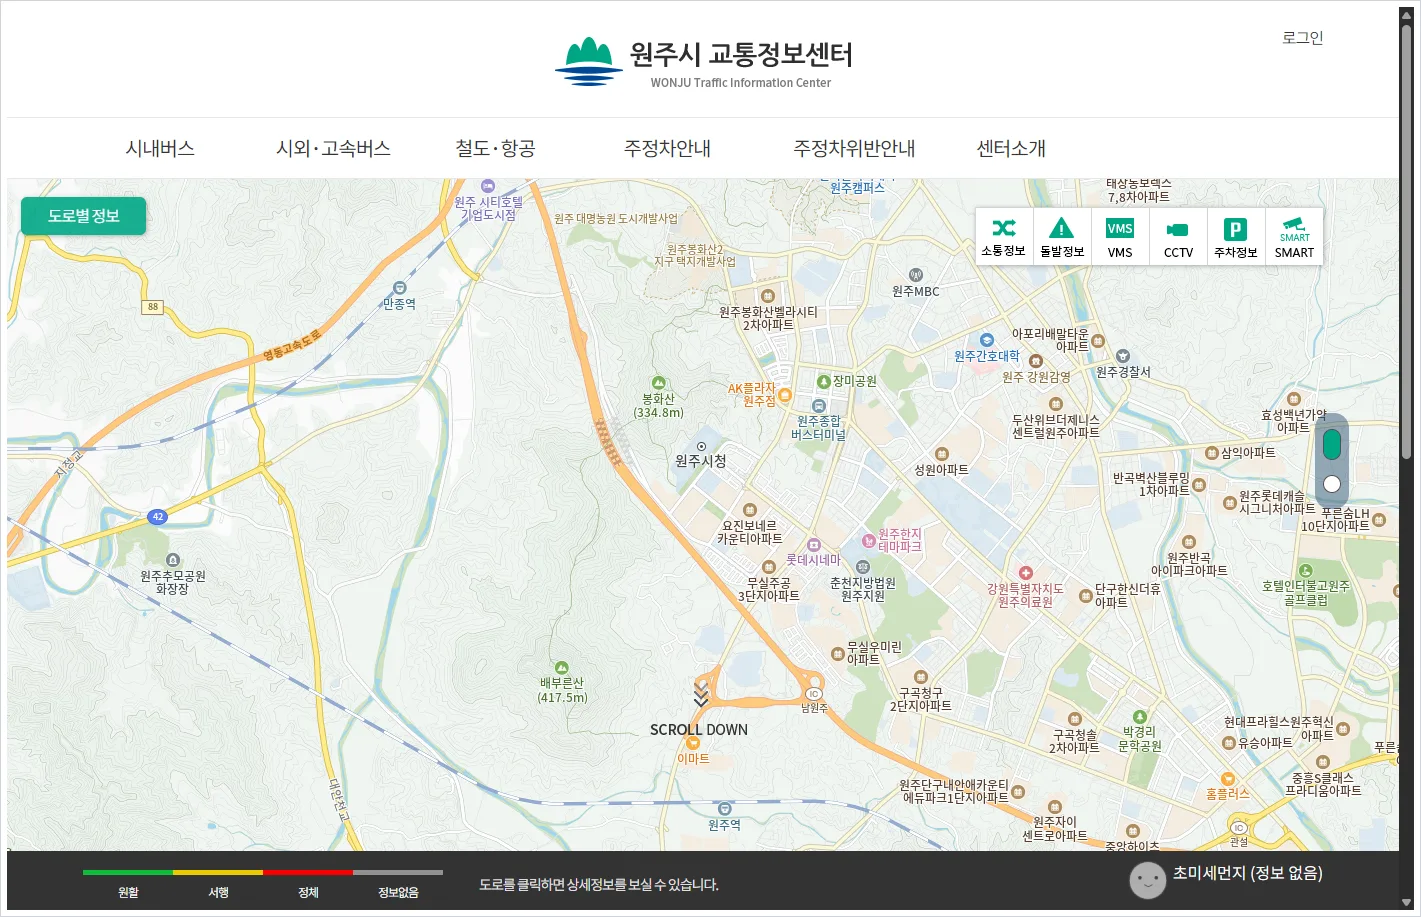Click the AK플라자 원주점 shopping marker
This screenshot has width=1421, height=917.
pyautogui.click(x=785, y=395)
